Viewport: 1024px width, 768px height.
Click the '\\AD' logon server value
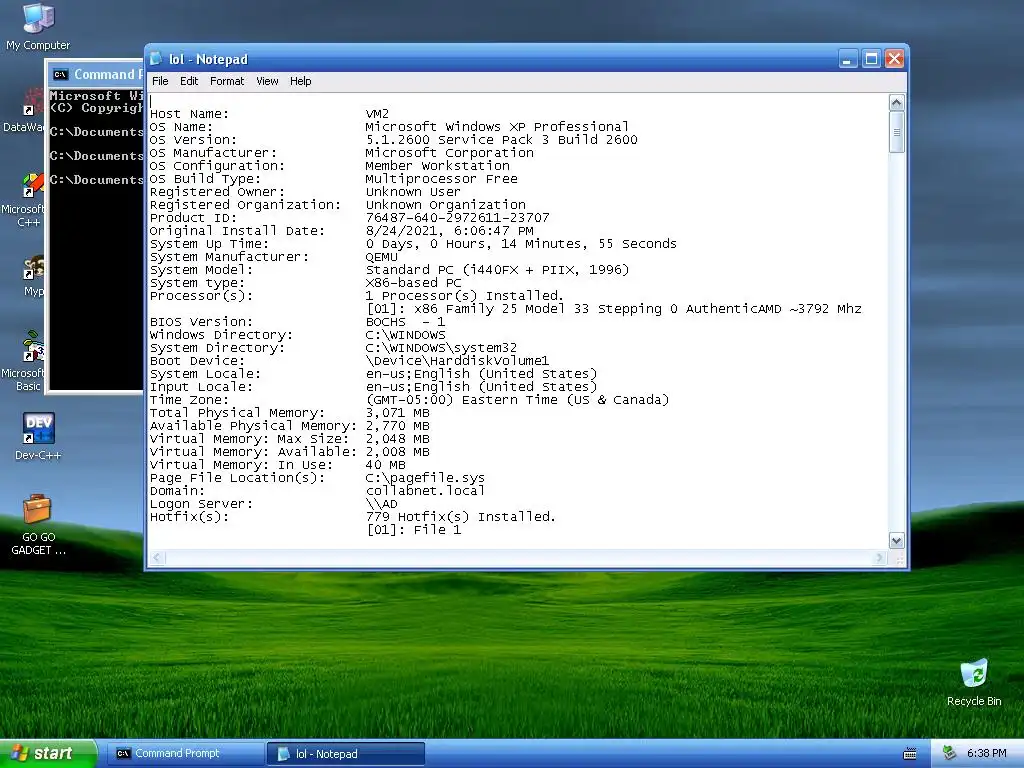coord(381,504)
